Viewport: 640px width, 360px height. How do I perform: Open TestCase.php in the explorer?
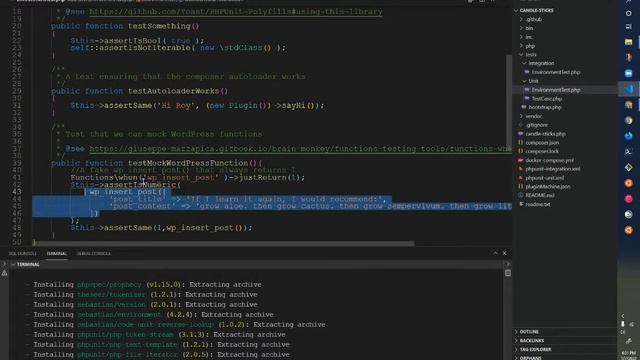547,99
